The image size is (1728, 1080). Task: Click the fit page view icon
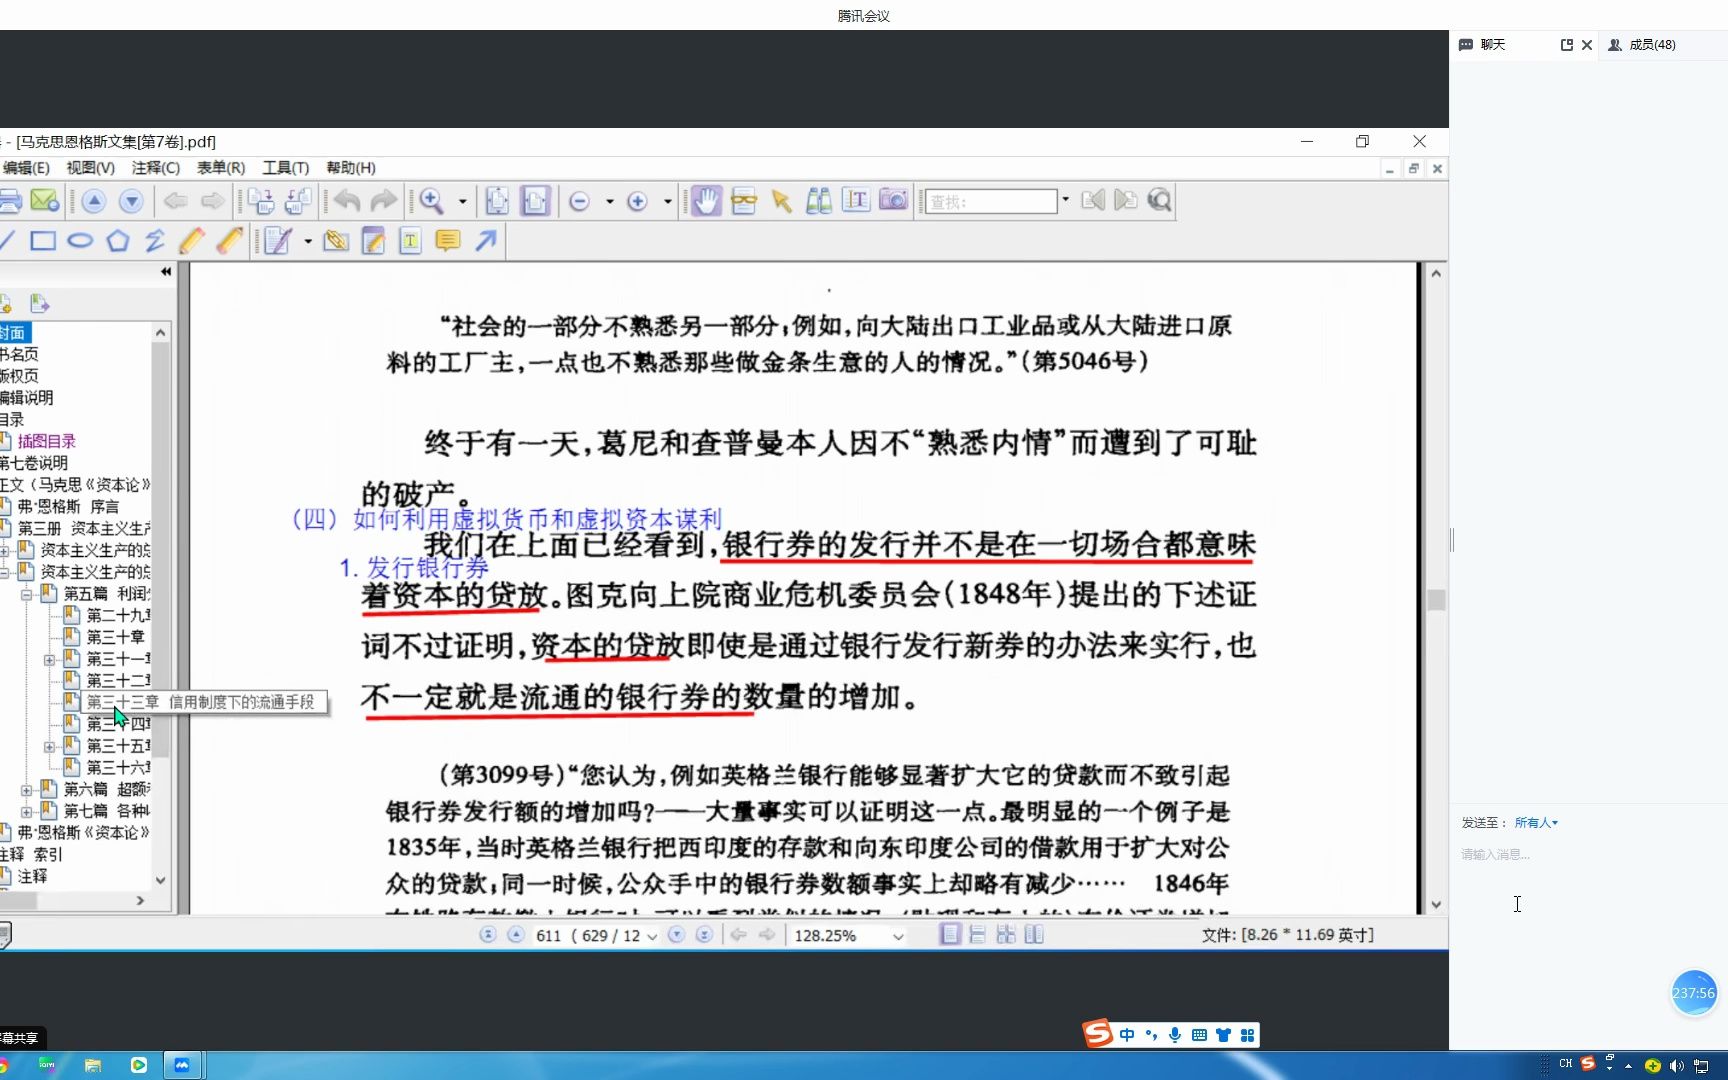pos(497,201)
